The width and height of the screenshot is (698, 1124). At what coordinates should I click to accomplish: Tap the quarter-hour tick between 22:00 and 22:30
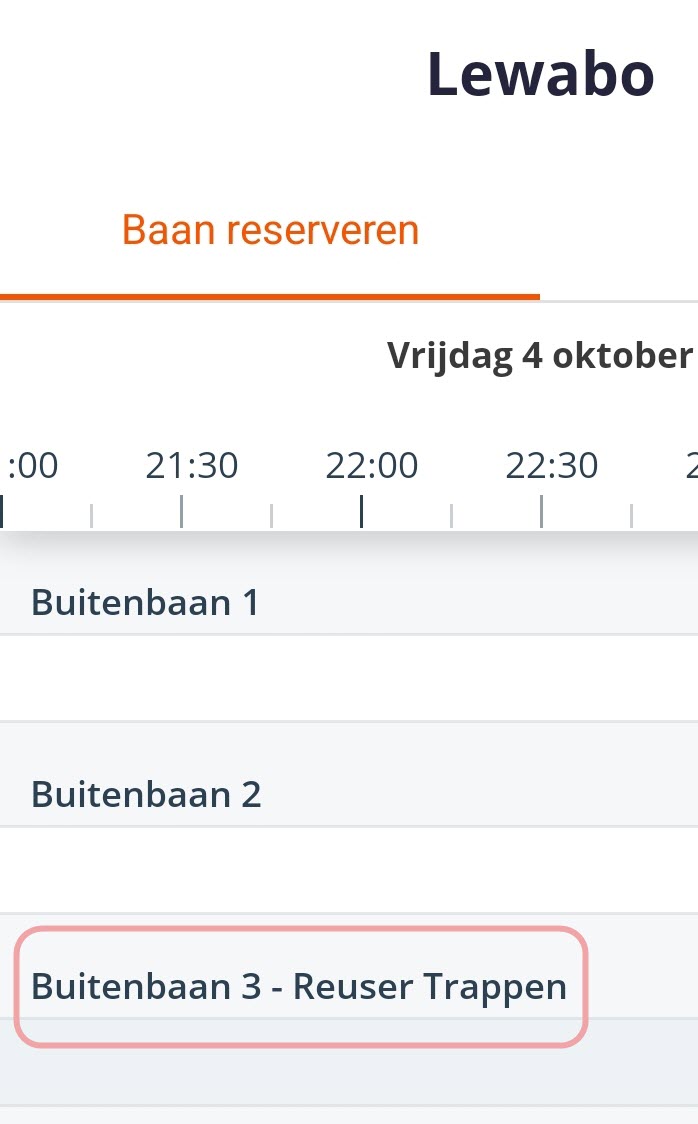(452, 515)
